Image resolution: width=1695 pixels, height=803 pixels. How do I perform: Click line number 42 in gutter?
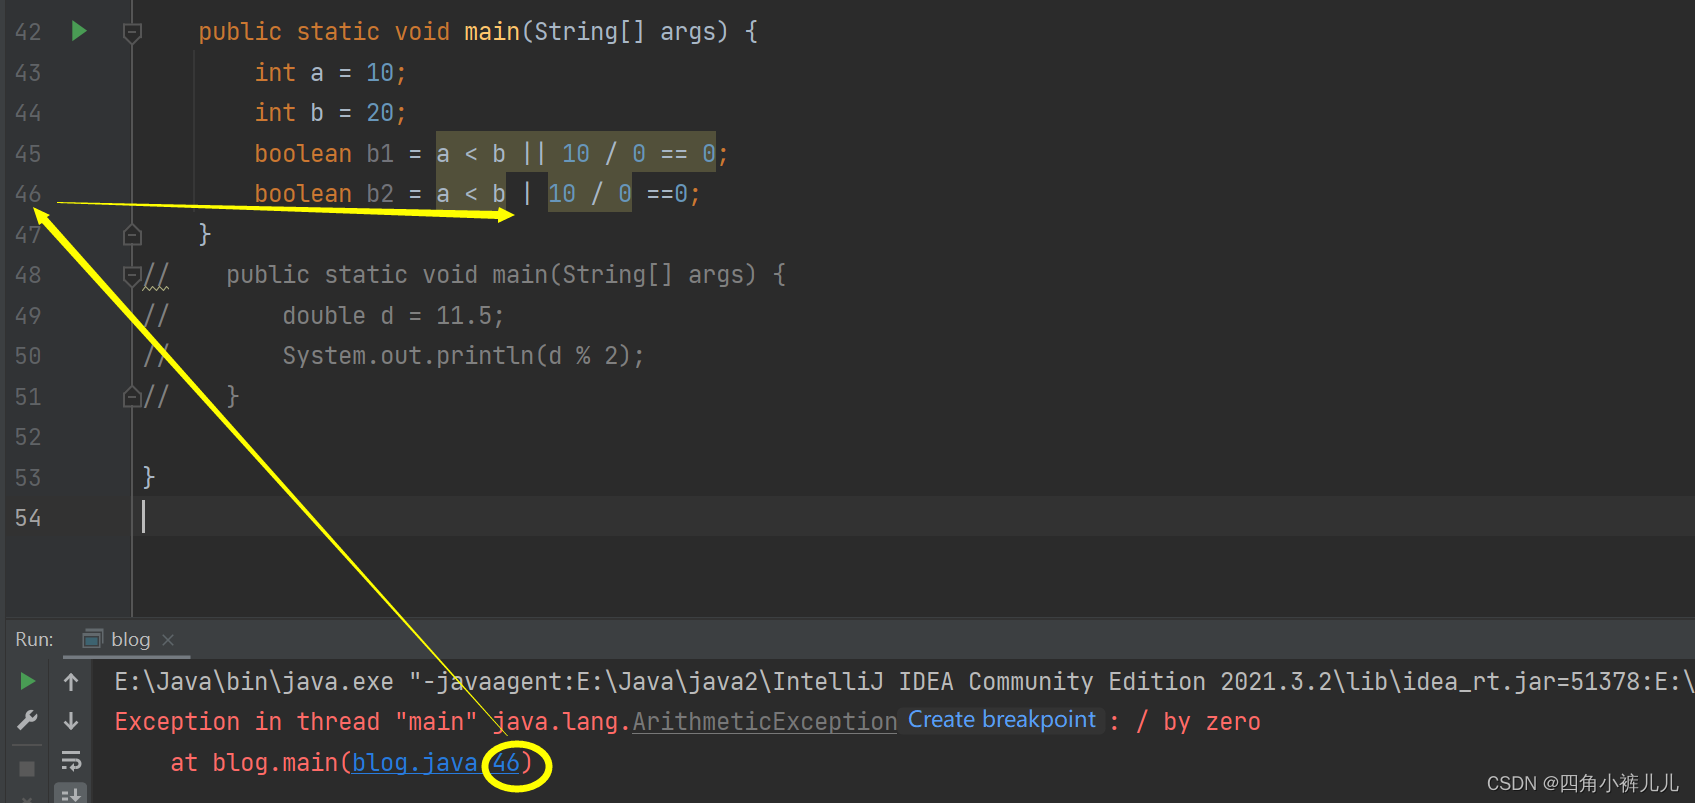[x=28, y=32]
